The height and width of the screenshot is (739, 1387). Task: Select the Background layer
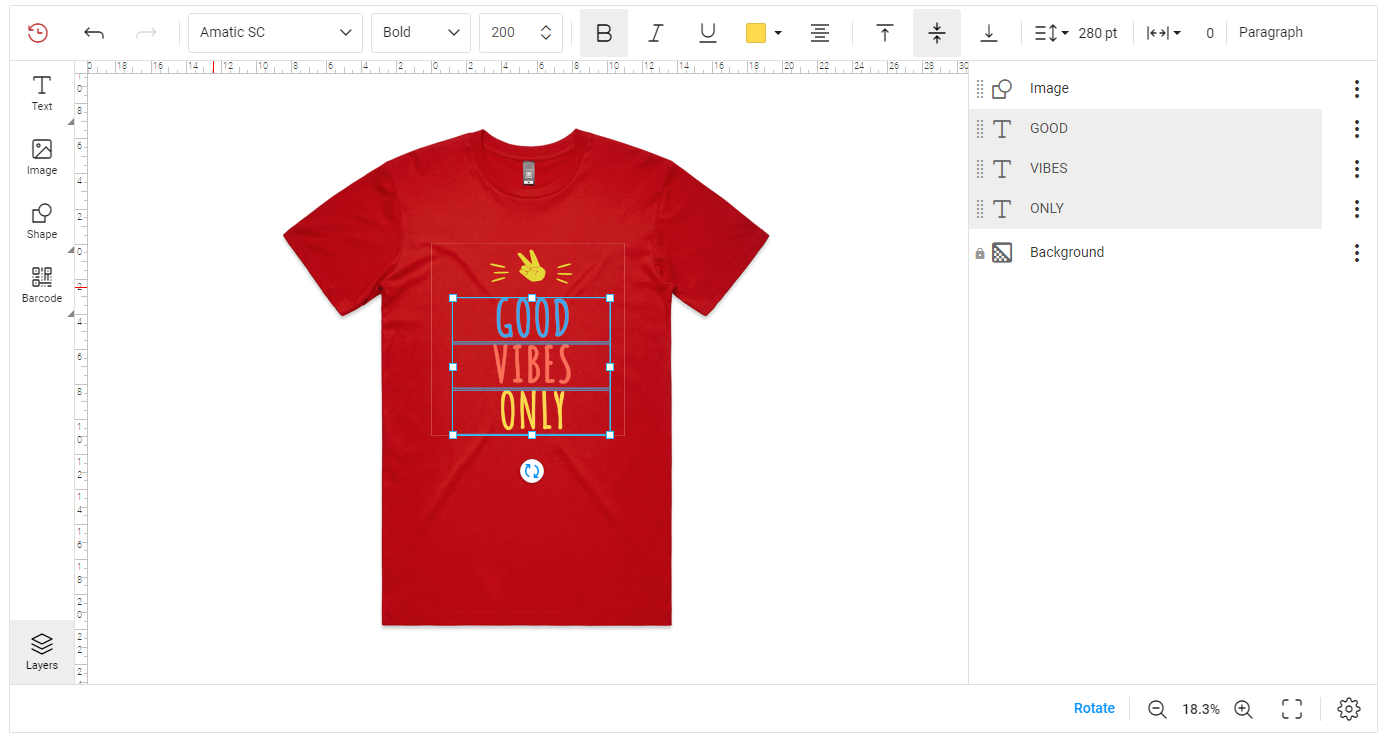(1145, 253)
